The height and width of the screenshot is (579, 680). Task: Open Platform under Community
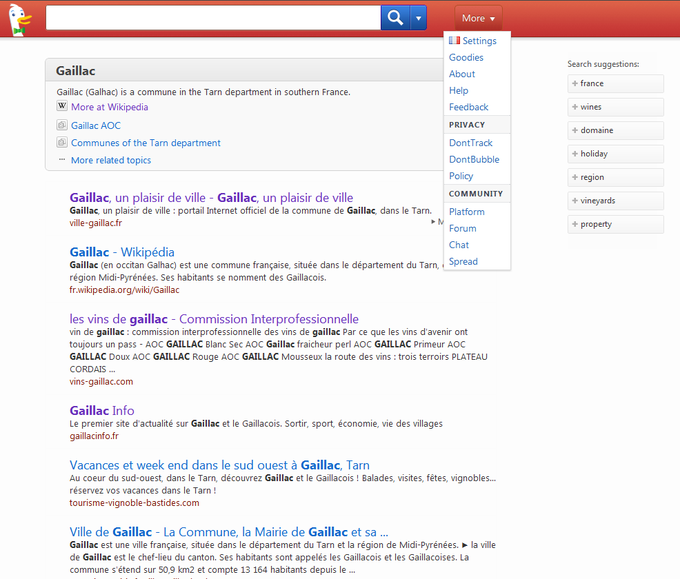point(467,212)
